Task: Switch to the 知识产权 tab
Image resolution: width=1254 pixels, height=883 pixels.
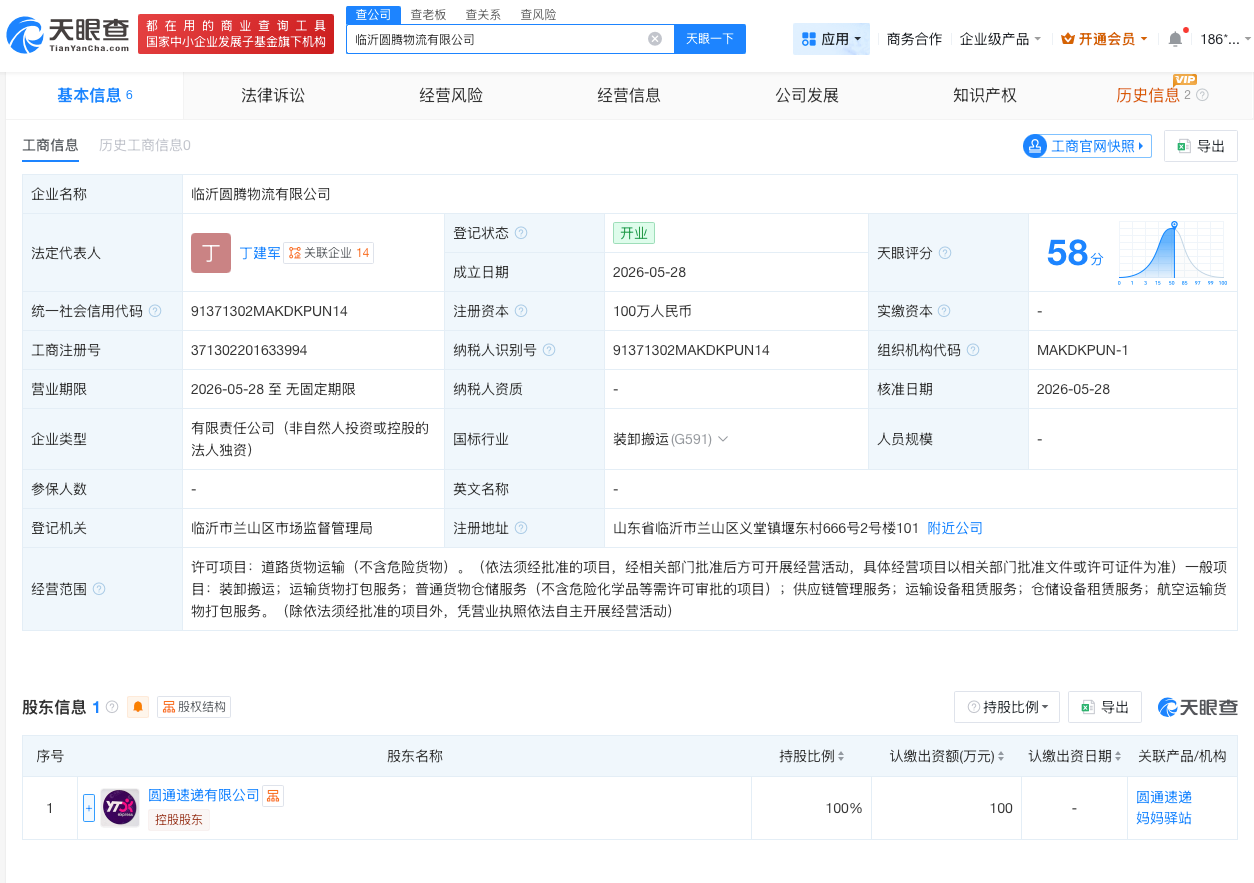Action: [985, 95]
